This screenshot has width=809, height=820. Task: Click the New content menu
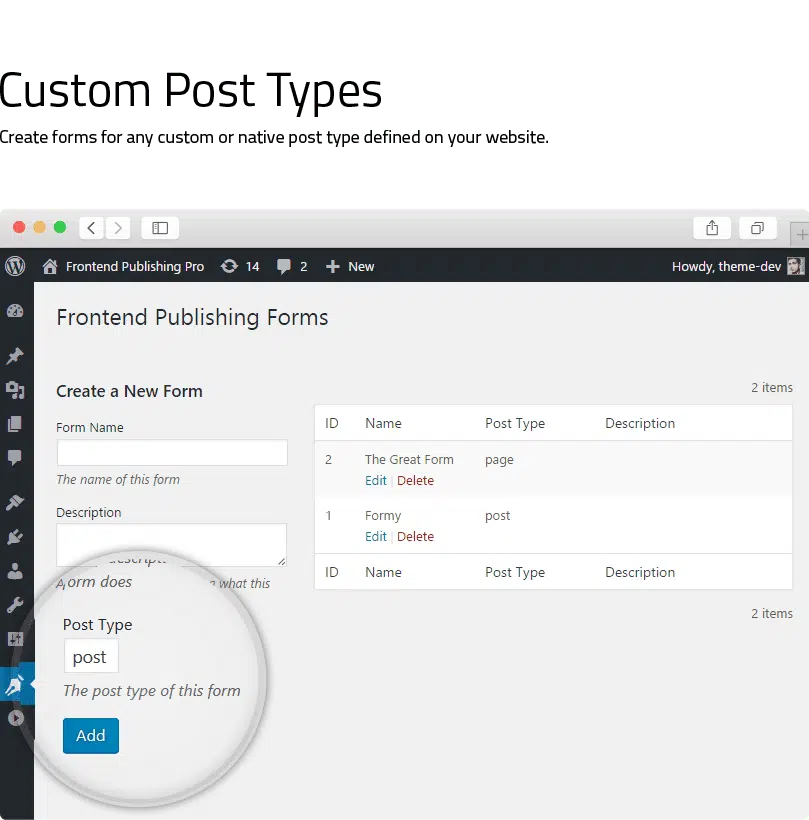click(350, 267)
